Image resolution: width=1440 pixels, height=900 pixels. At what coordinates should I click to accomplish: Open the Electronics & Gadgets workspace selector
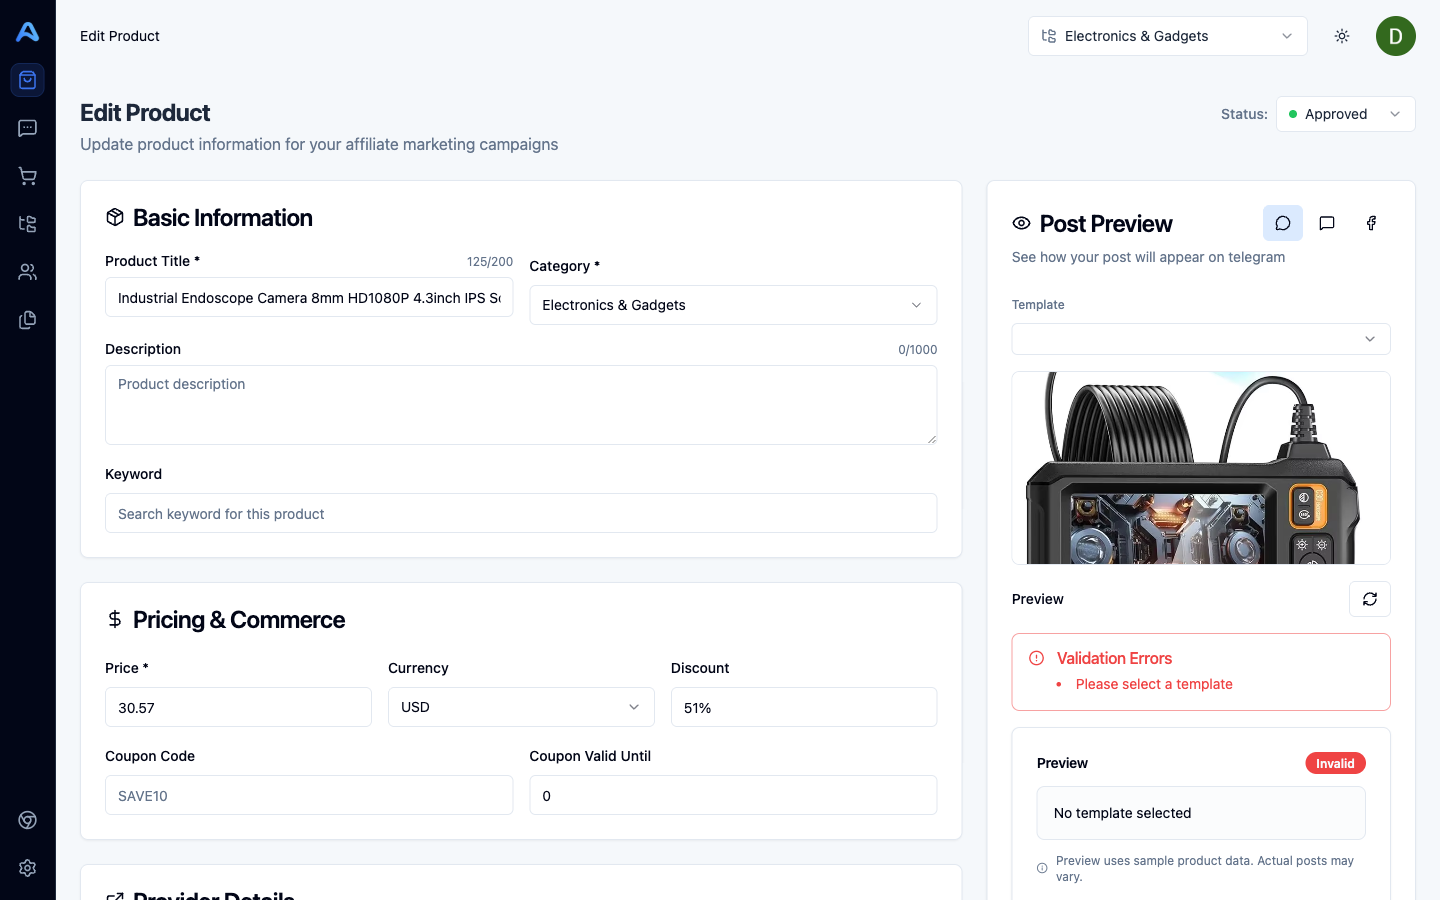pos(1167,36)
